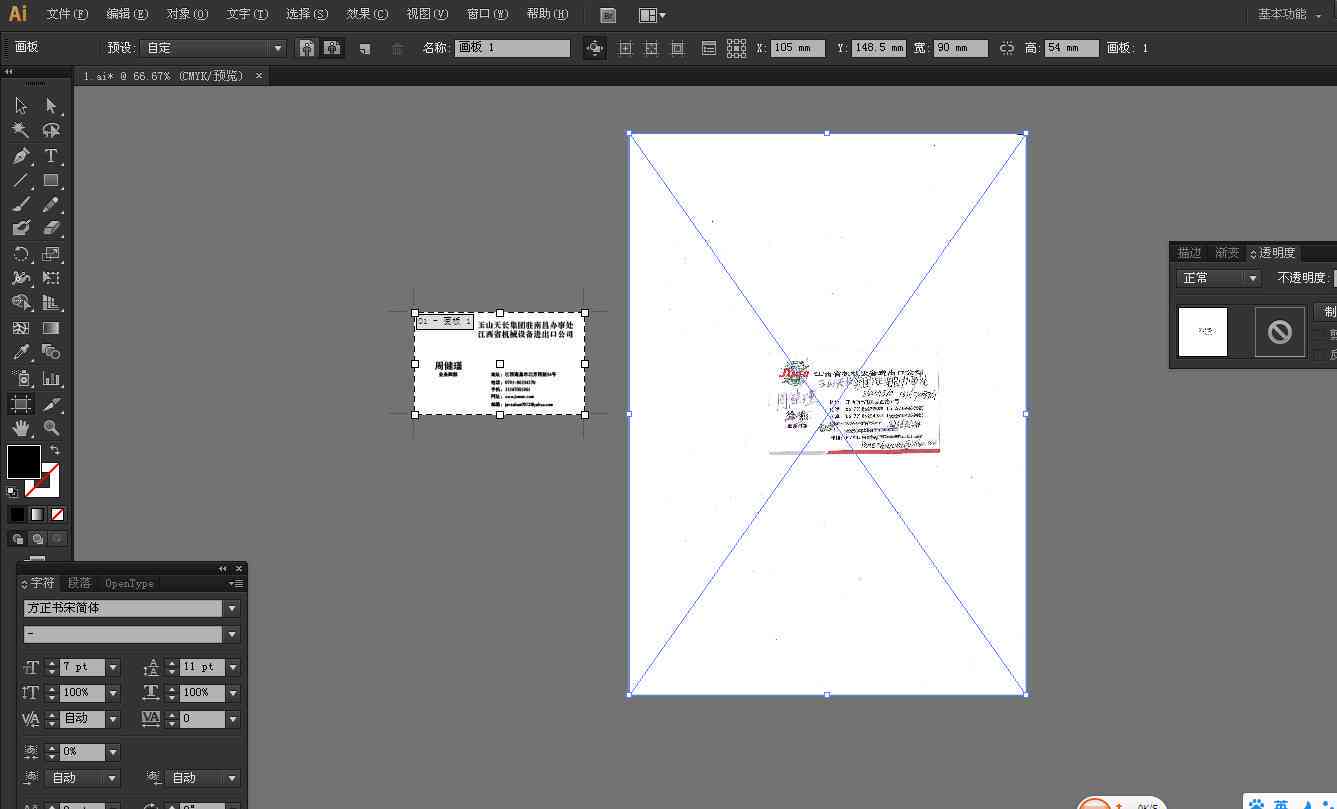Click the Bridge (Br) button
The image size is (1337, 809).
tap(608, 15)
